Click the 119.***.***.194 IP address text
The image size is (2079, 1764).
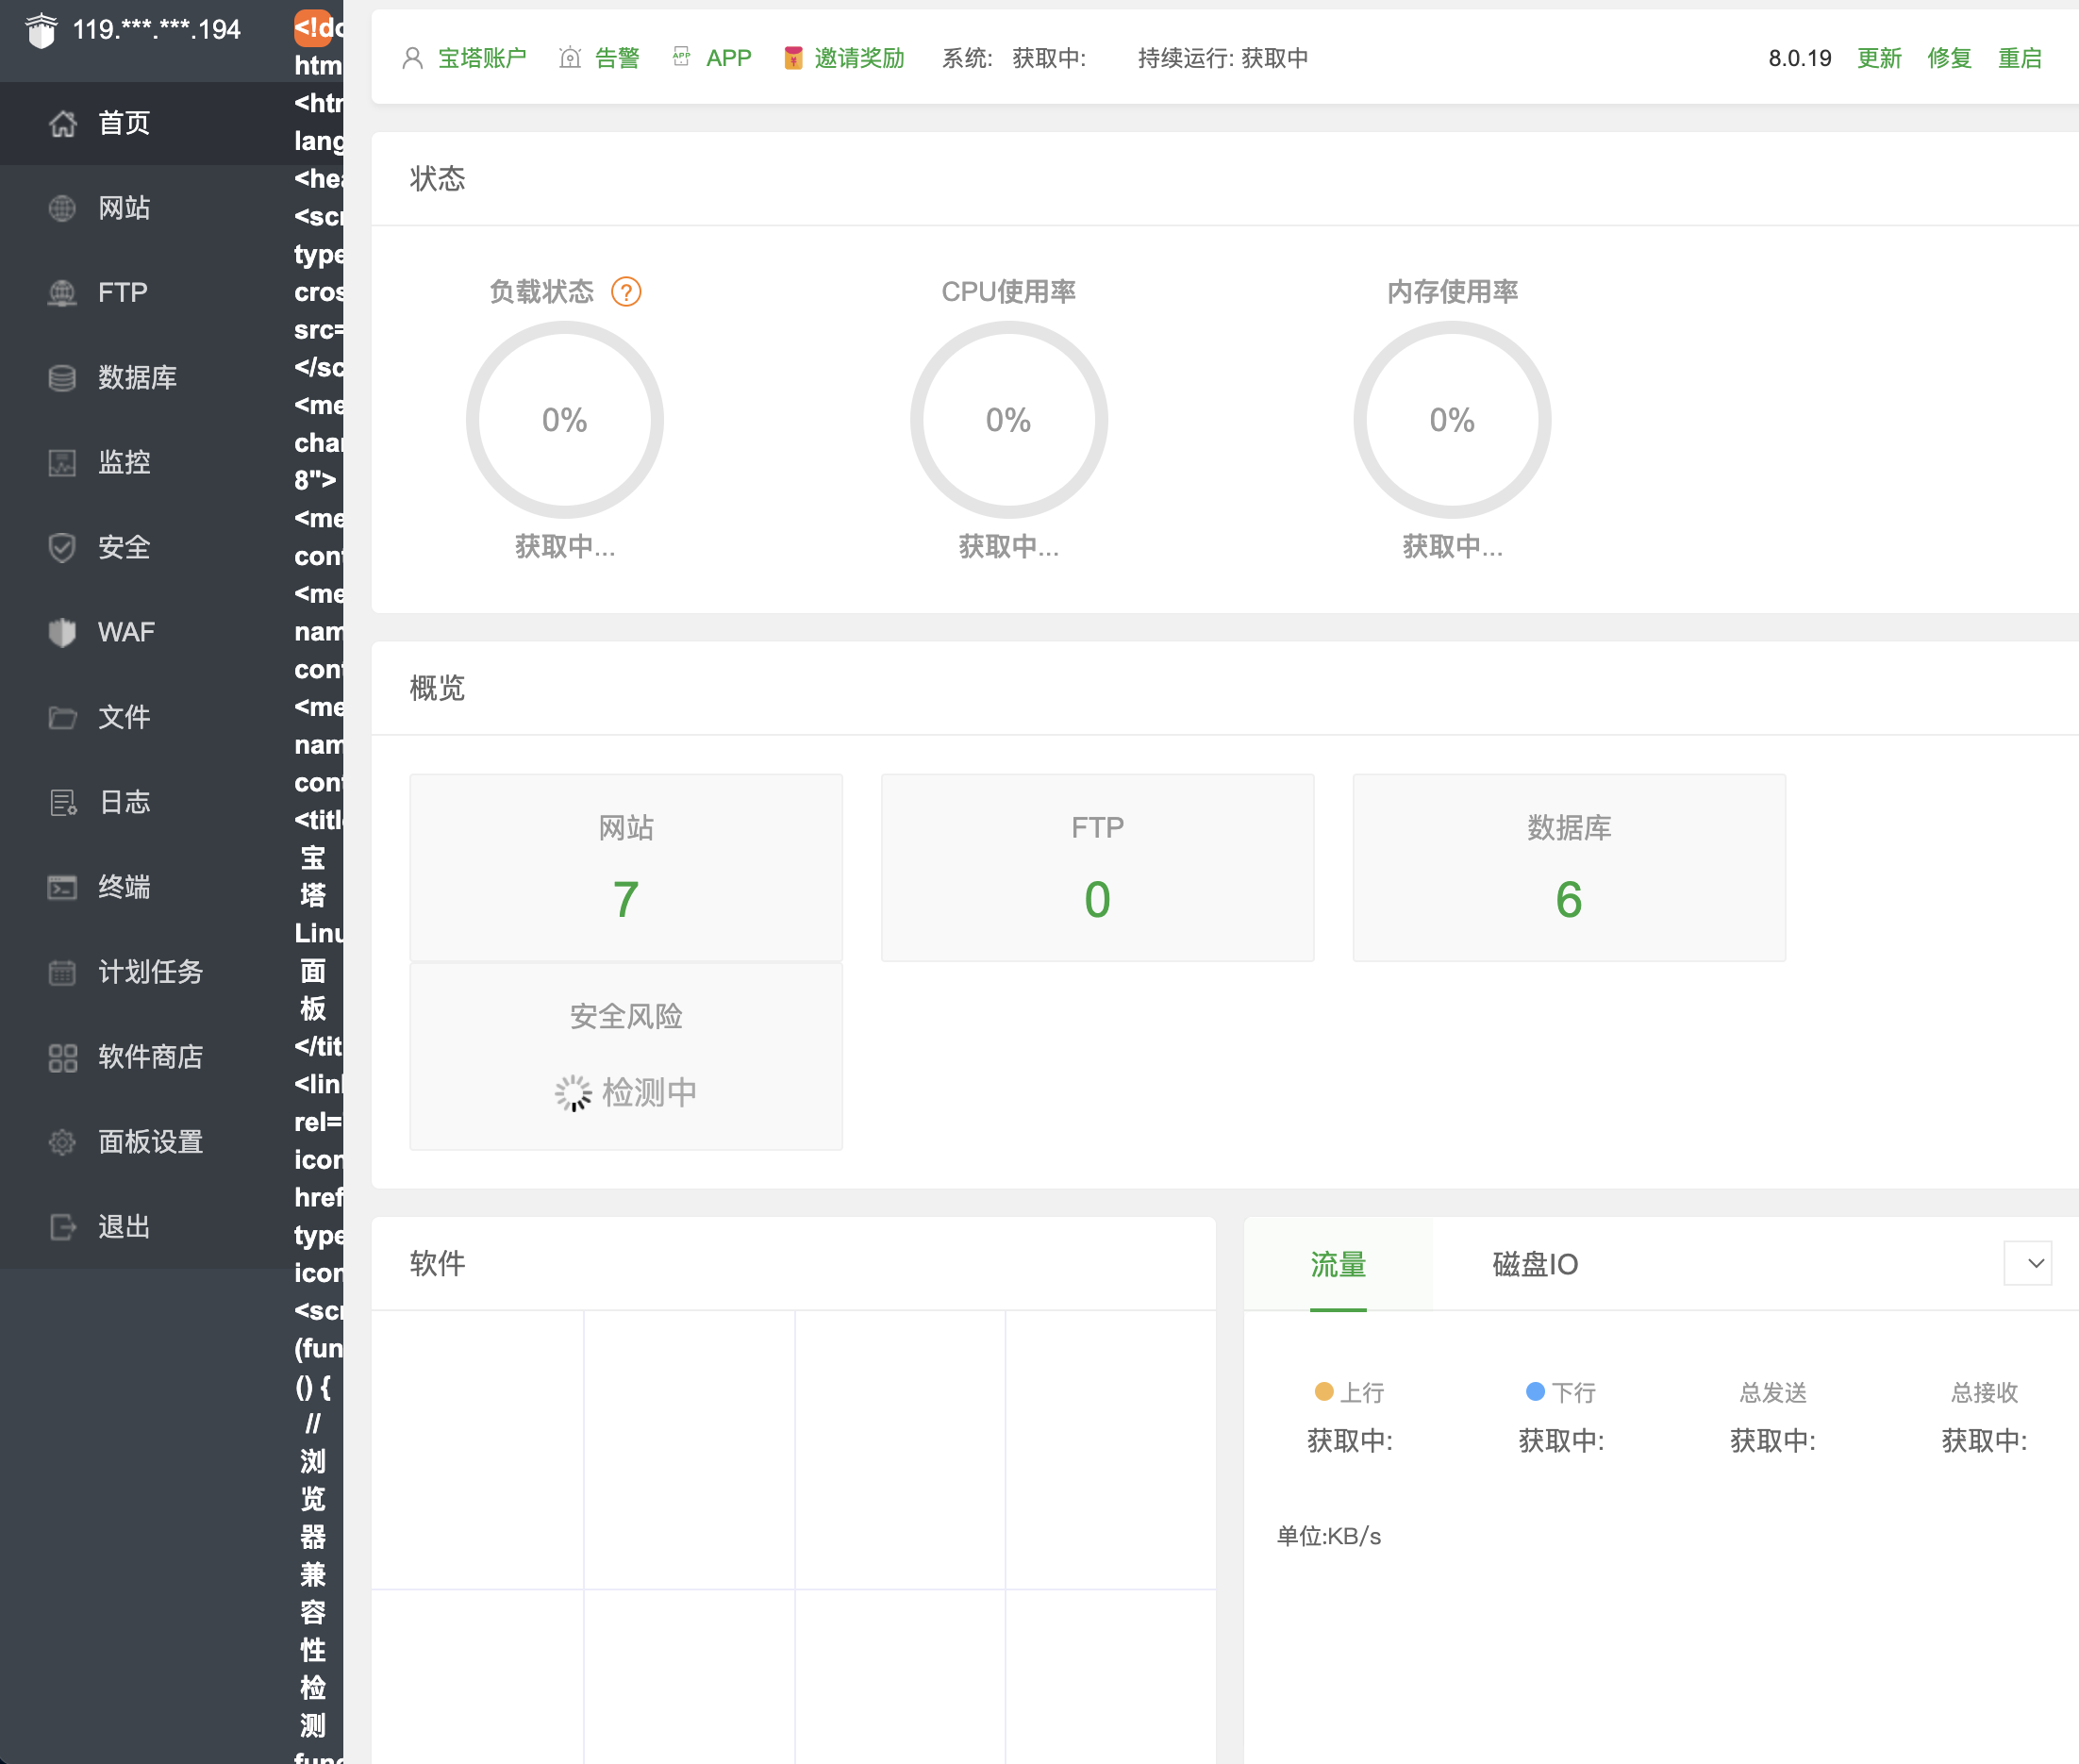pos(157,29)
